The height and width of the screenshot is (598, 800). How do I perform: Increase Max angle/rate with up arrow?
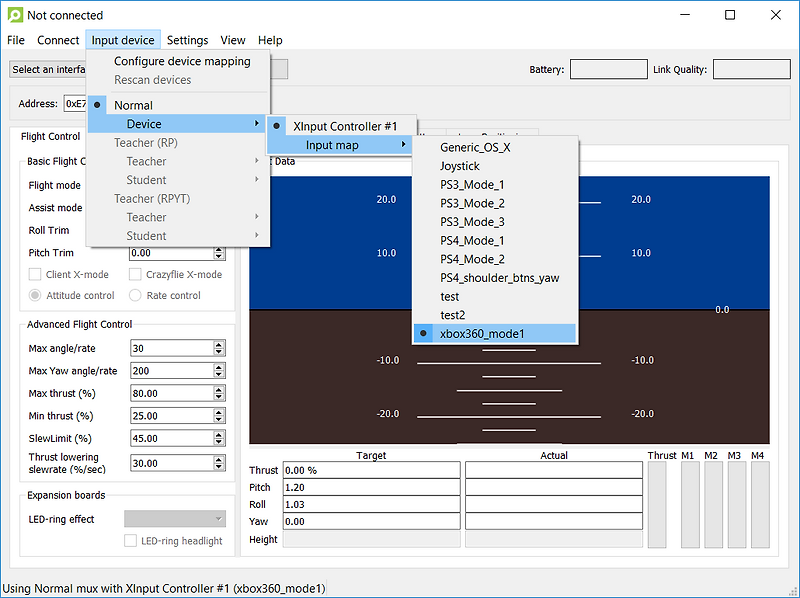click(x=219, y=345)
